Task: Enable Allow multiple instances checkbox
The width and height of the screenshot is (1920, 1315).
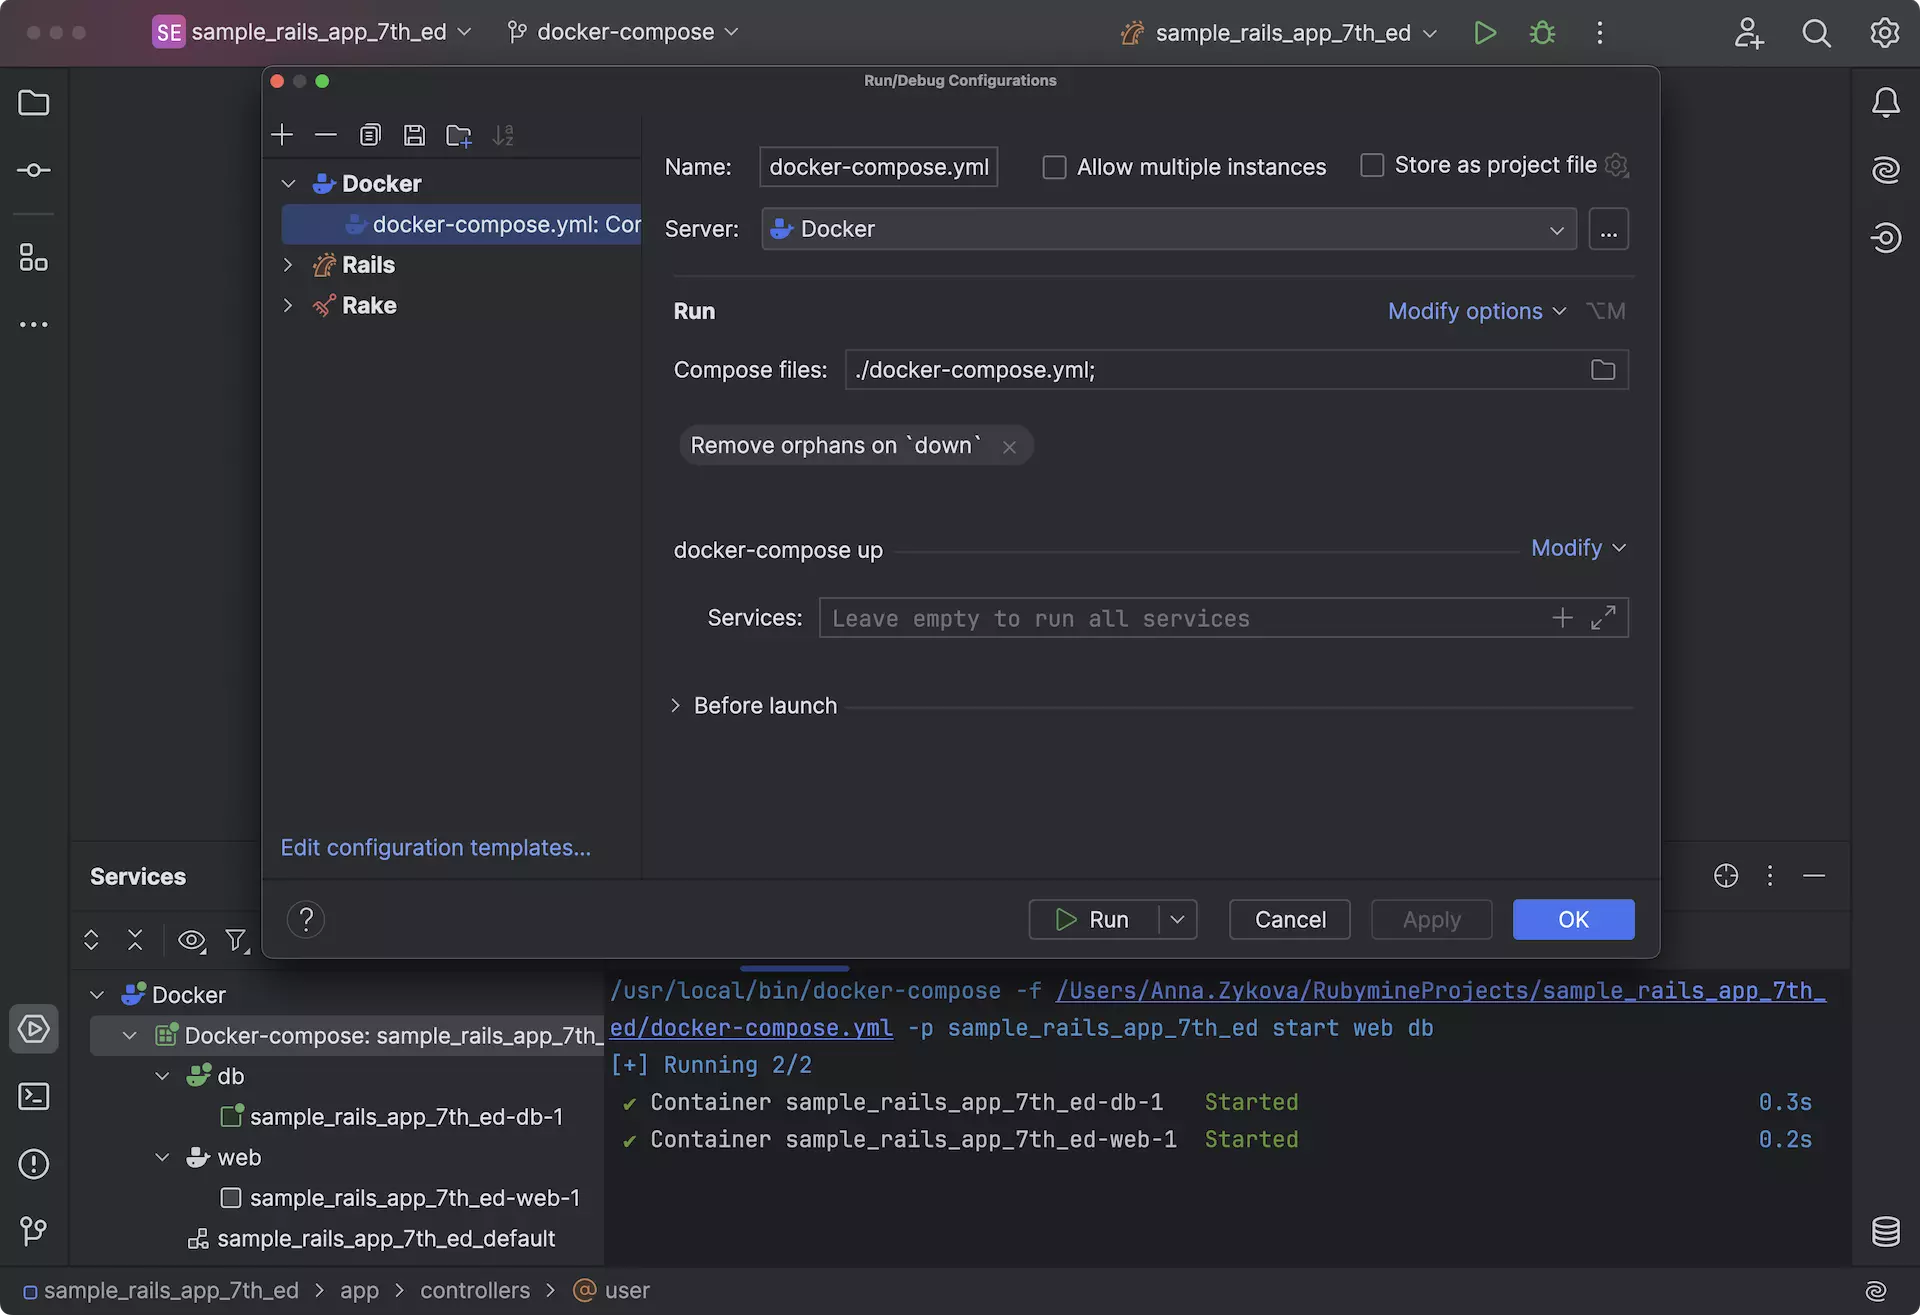Action: click(1054, 167)
